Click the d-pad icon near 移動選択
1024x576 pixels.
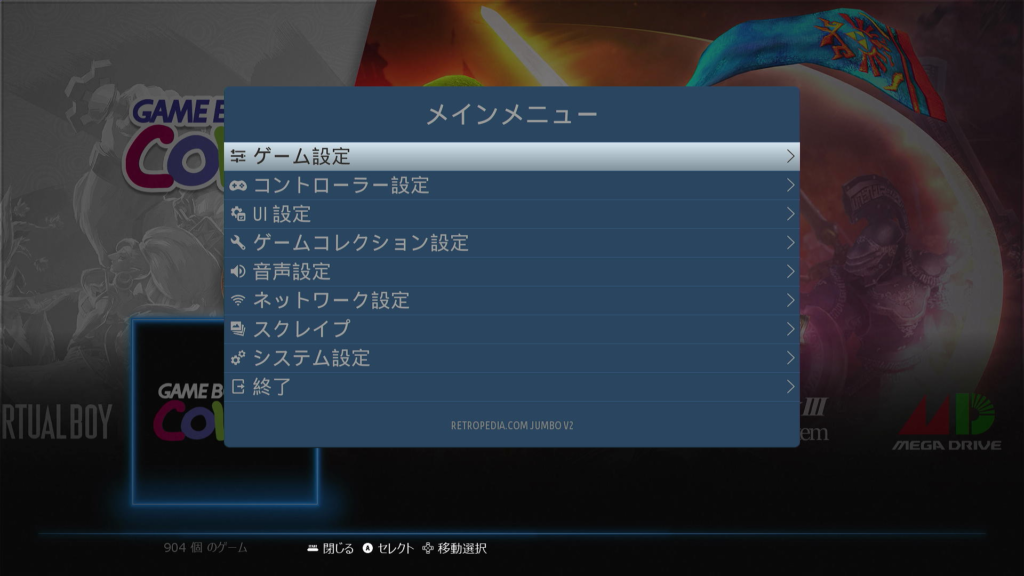[x=429, y=548]
